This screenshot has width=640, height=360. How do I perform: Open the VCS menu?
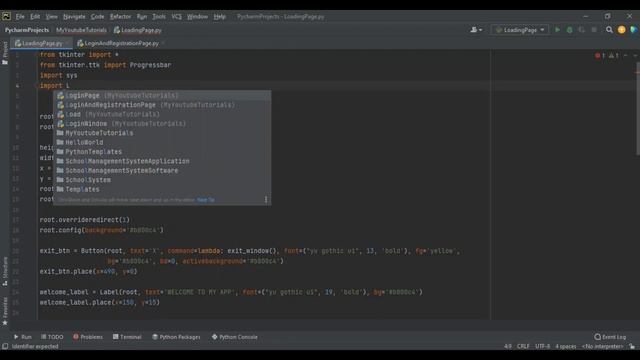(x=176, y=16)
